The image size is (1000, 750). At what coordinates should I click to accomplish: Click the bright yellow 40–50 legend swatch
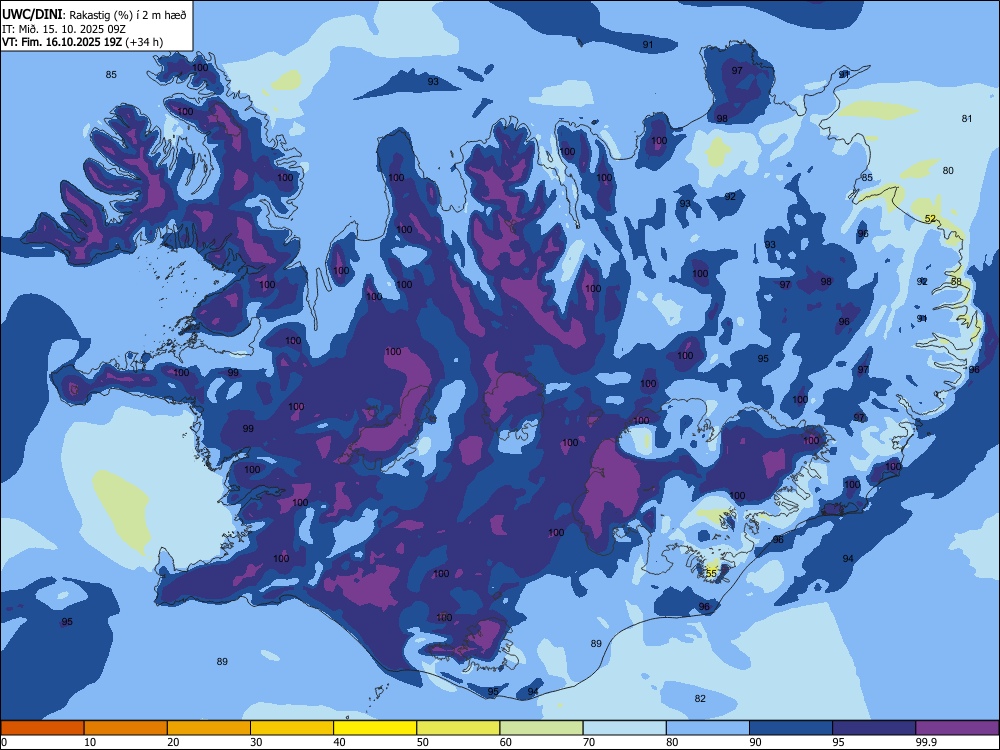375,728
